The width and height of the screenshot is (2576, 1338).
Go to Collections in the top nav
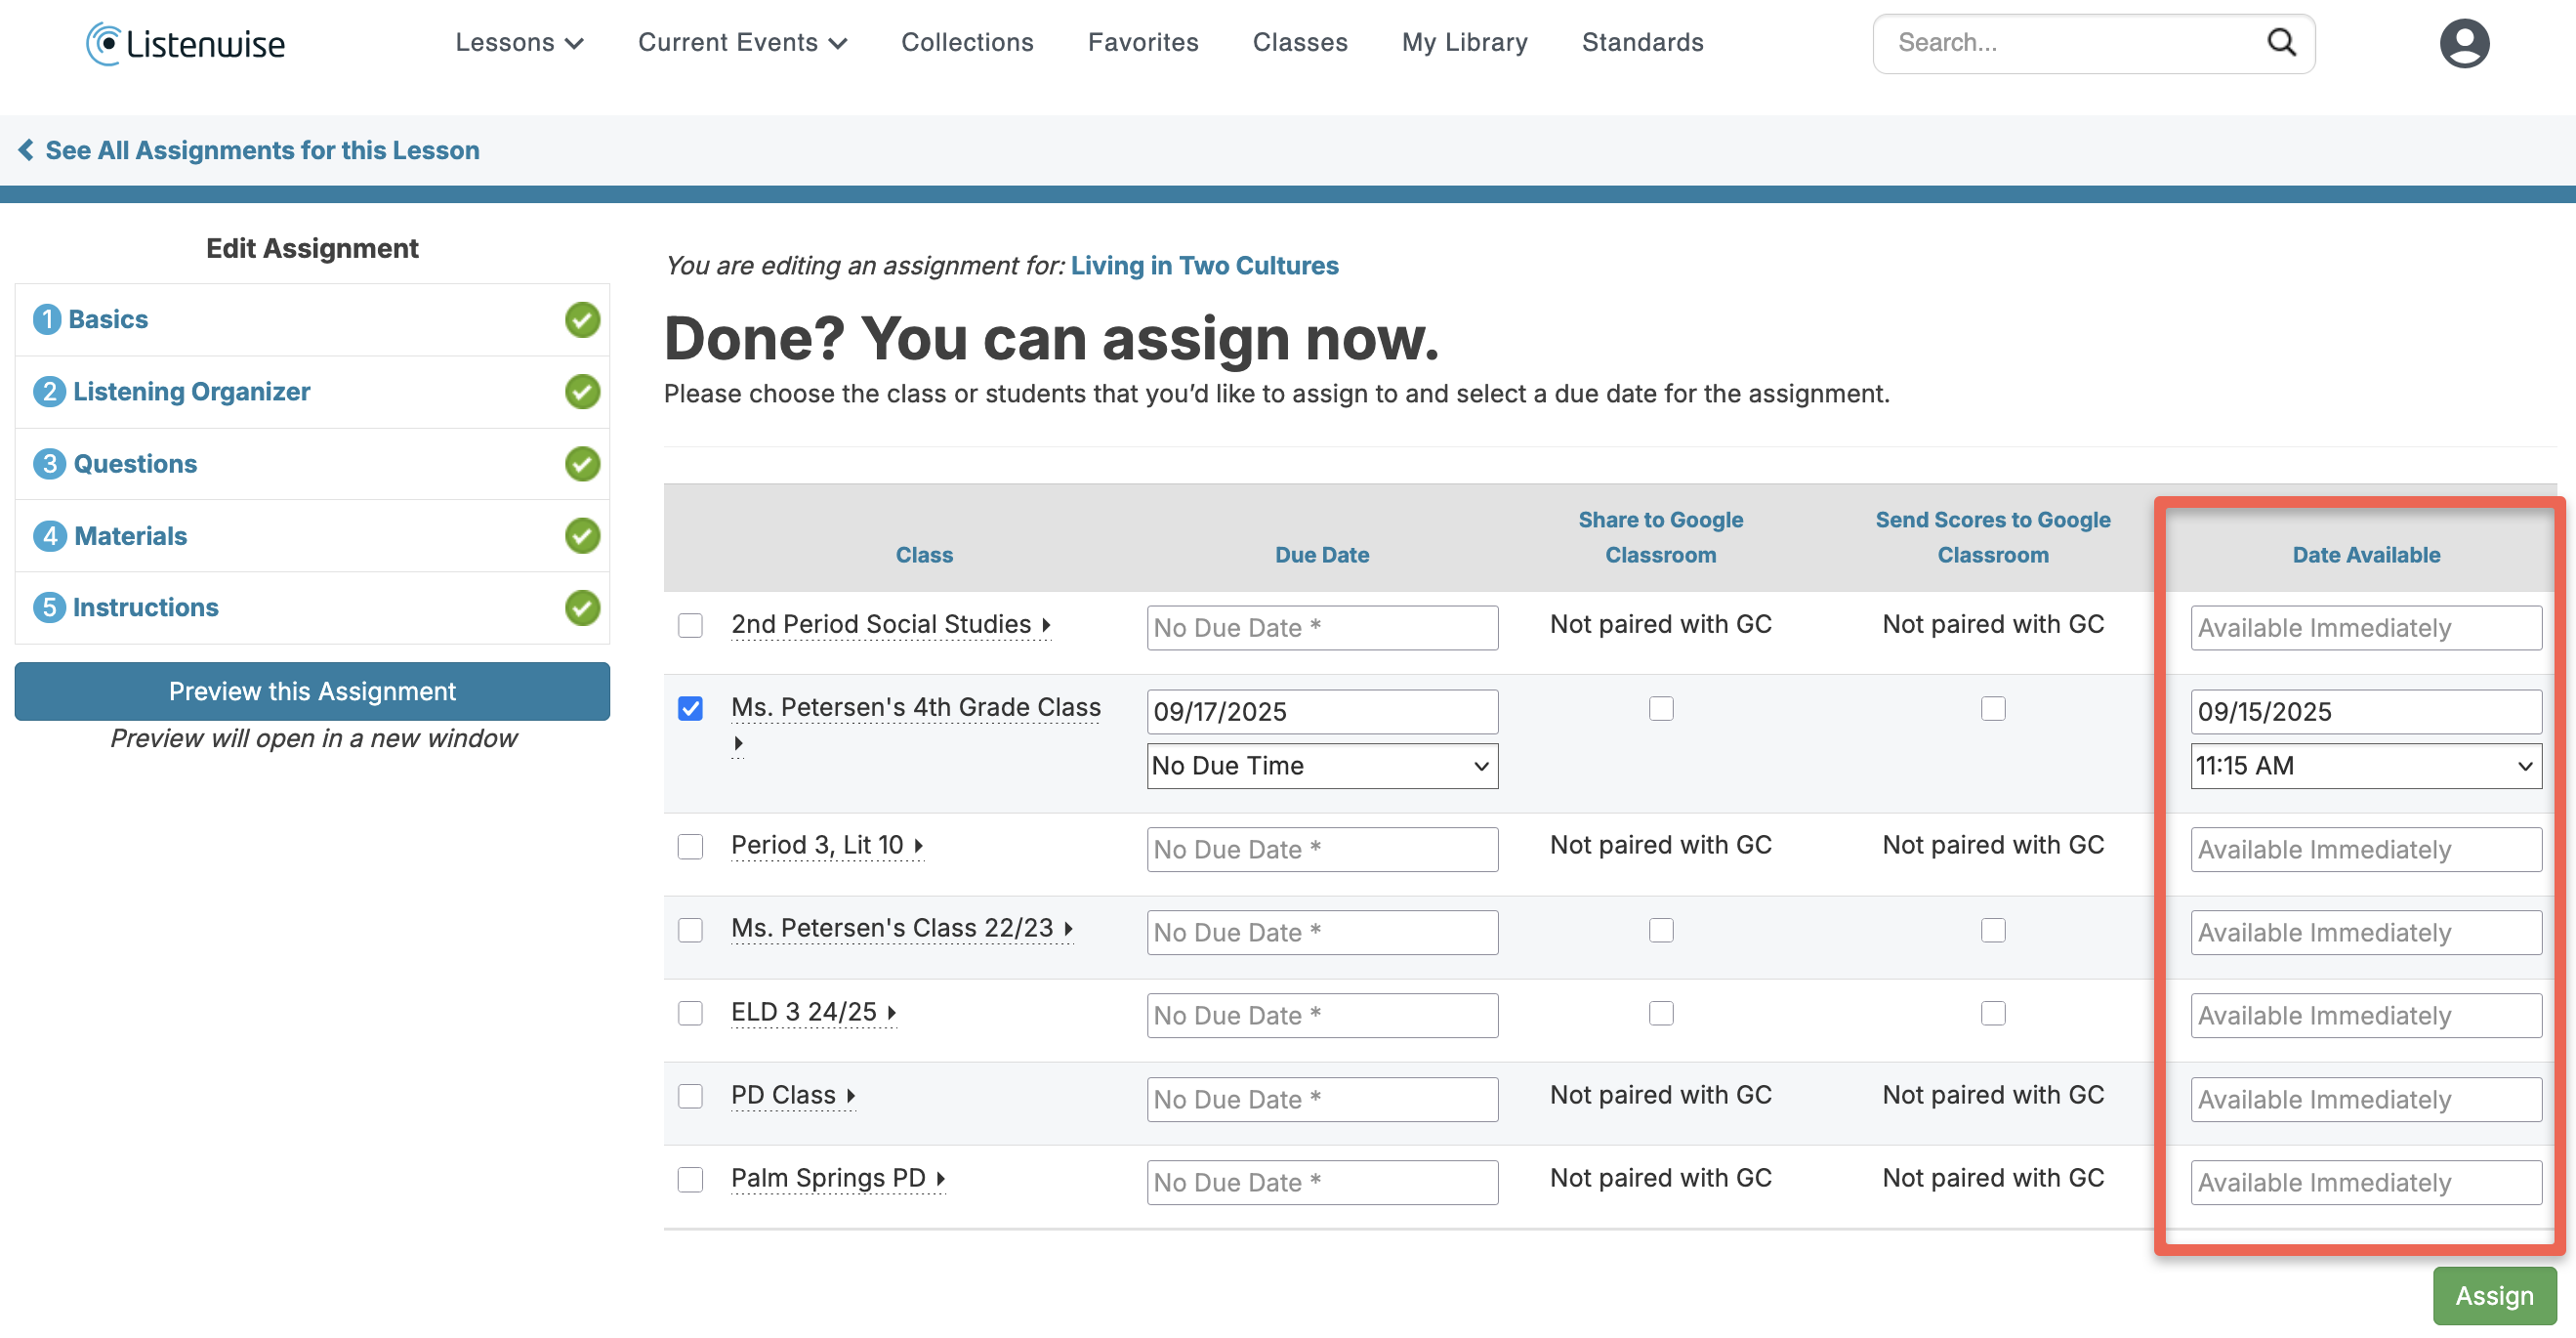click(x=967, y=42)
